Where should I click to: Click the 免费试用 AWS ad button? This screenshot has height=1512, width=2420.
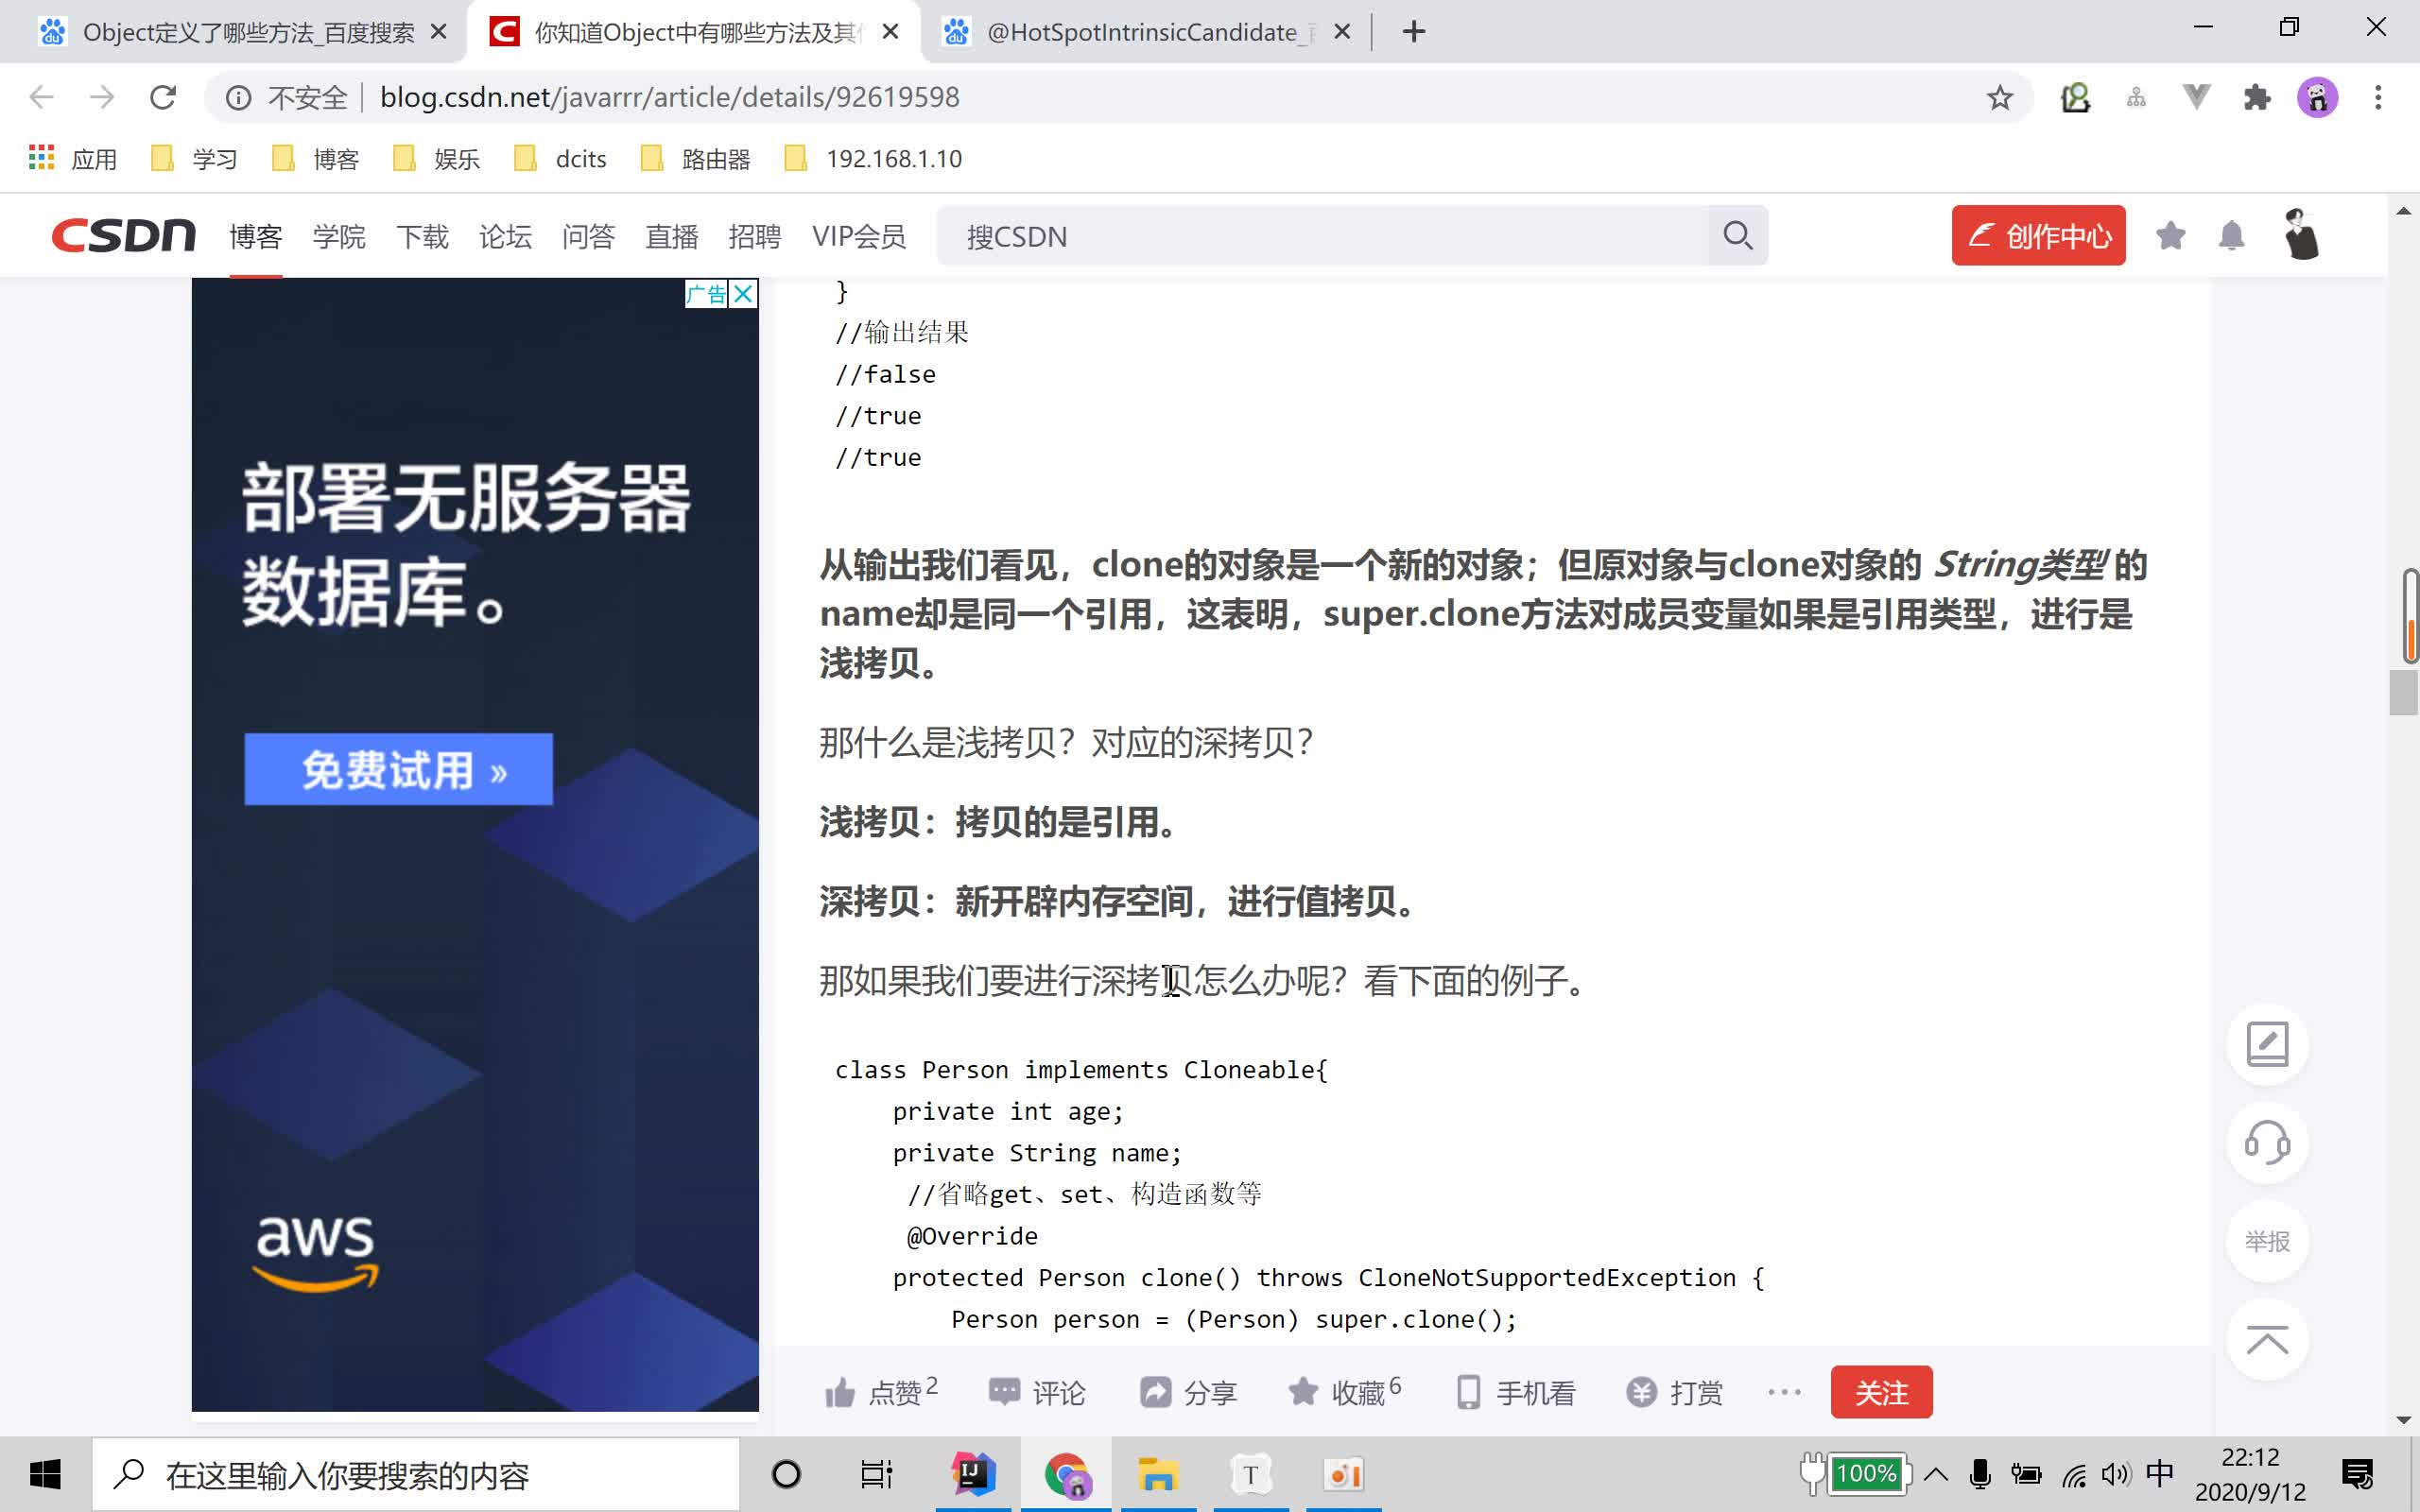(x=398, y=770)
